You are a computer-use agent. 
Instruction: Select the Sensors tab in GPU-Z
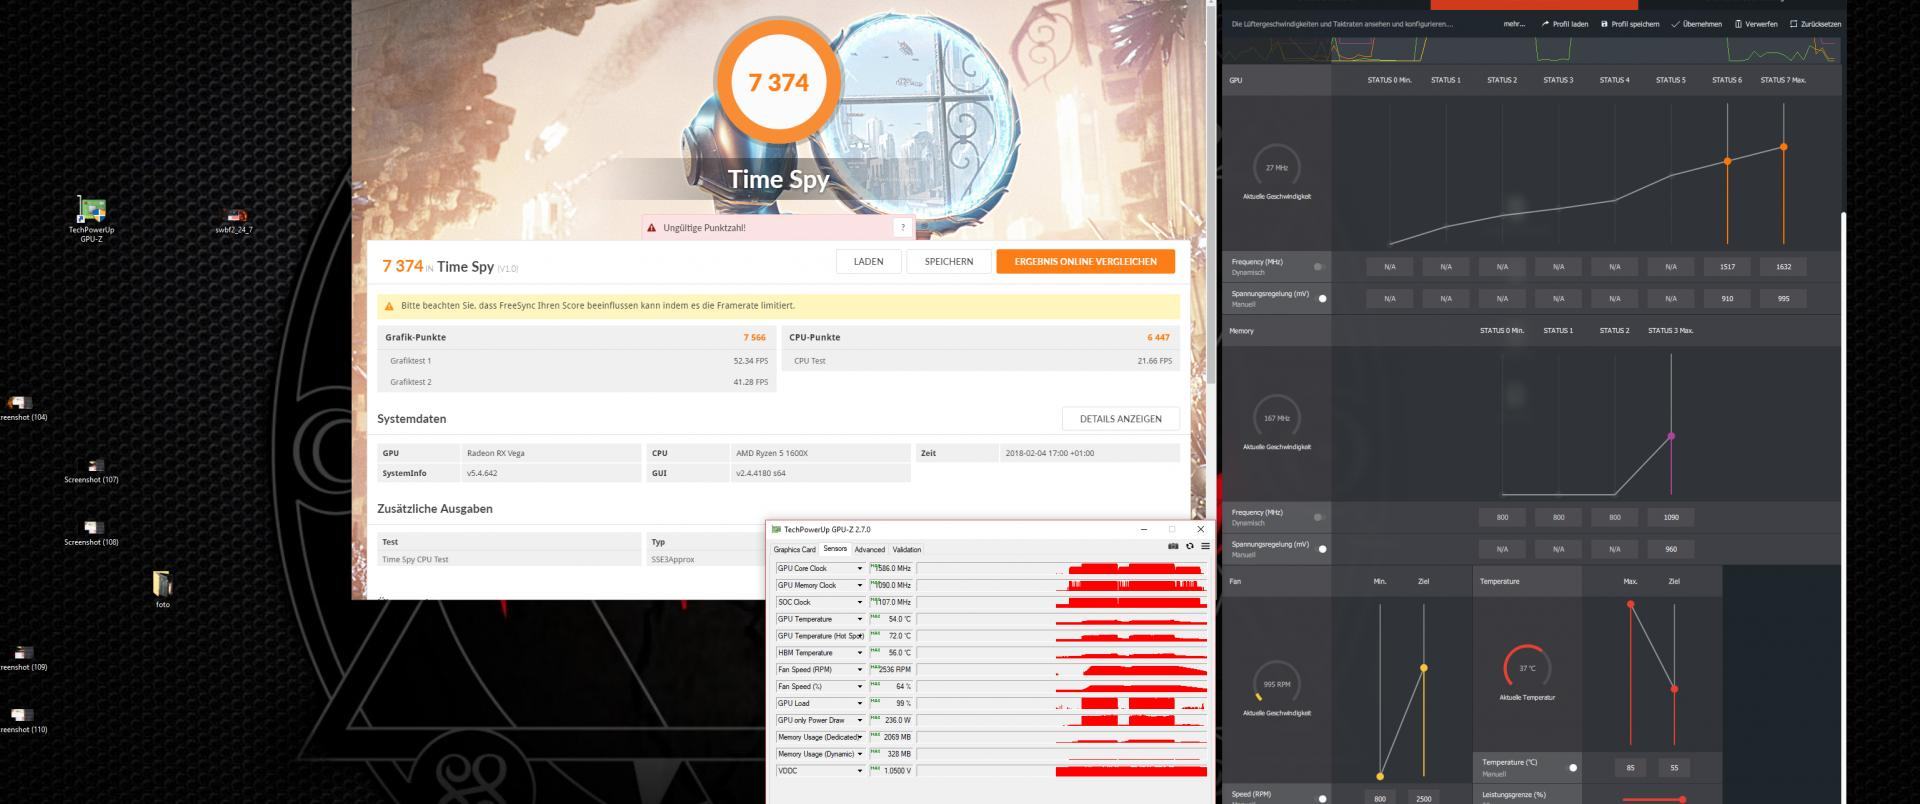(835, 549)
